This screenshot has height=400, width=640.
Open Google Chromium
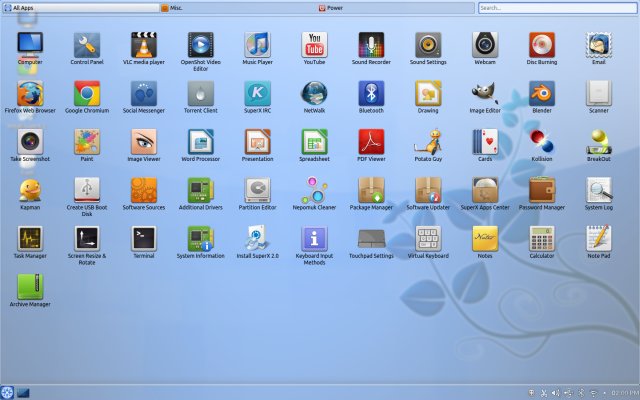pyautogui.click(x=87, y=93)
